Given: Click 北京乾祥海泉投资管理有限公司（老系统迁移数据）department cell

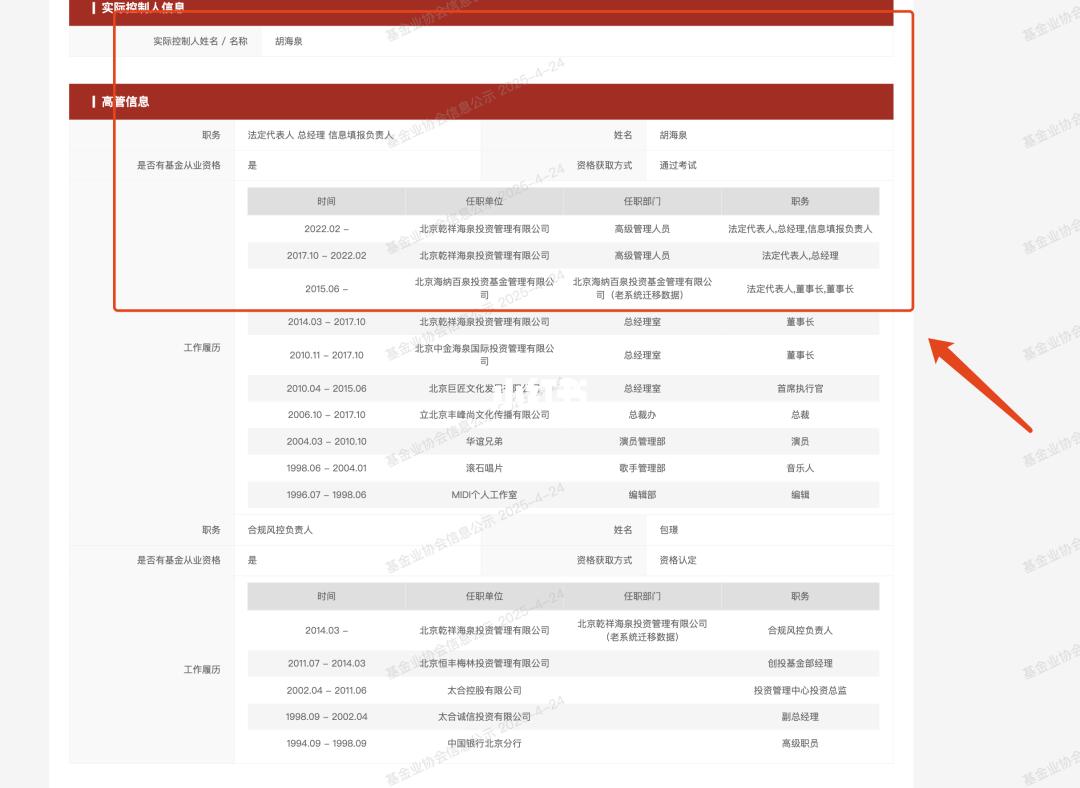Looking at the screenshot, I should click(x=642, y=630).
